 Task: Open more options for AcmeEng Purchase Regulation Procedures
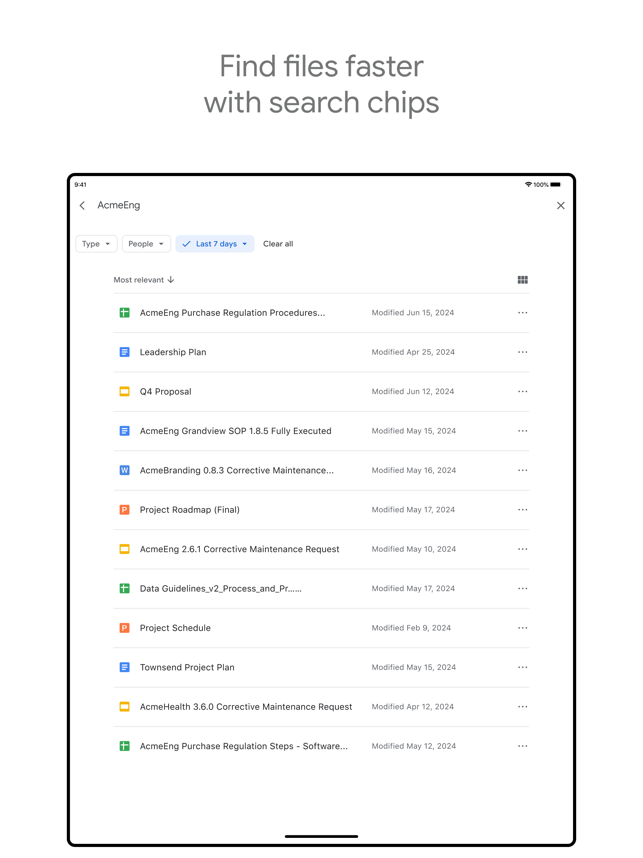coord(523,313)
